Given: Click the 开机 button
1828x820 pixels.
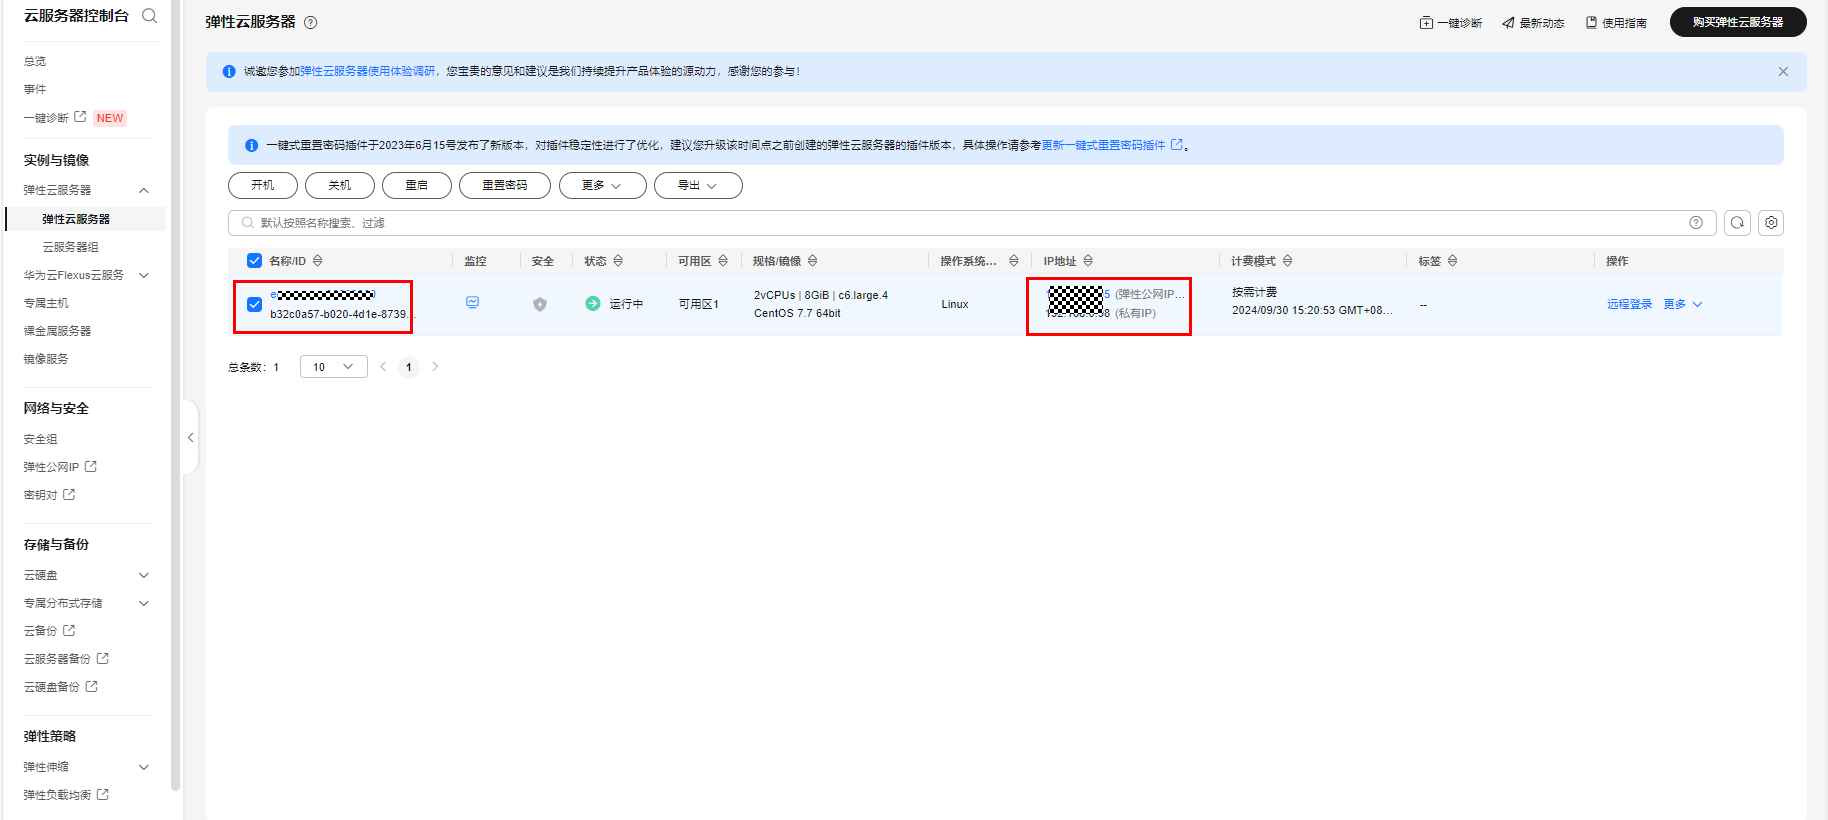Looking at the screenshot, I should (263, 186).
